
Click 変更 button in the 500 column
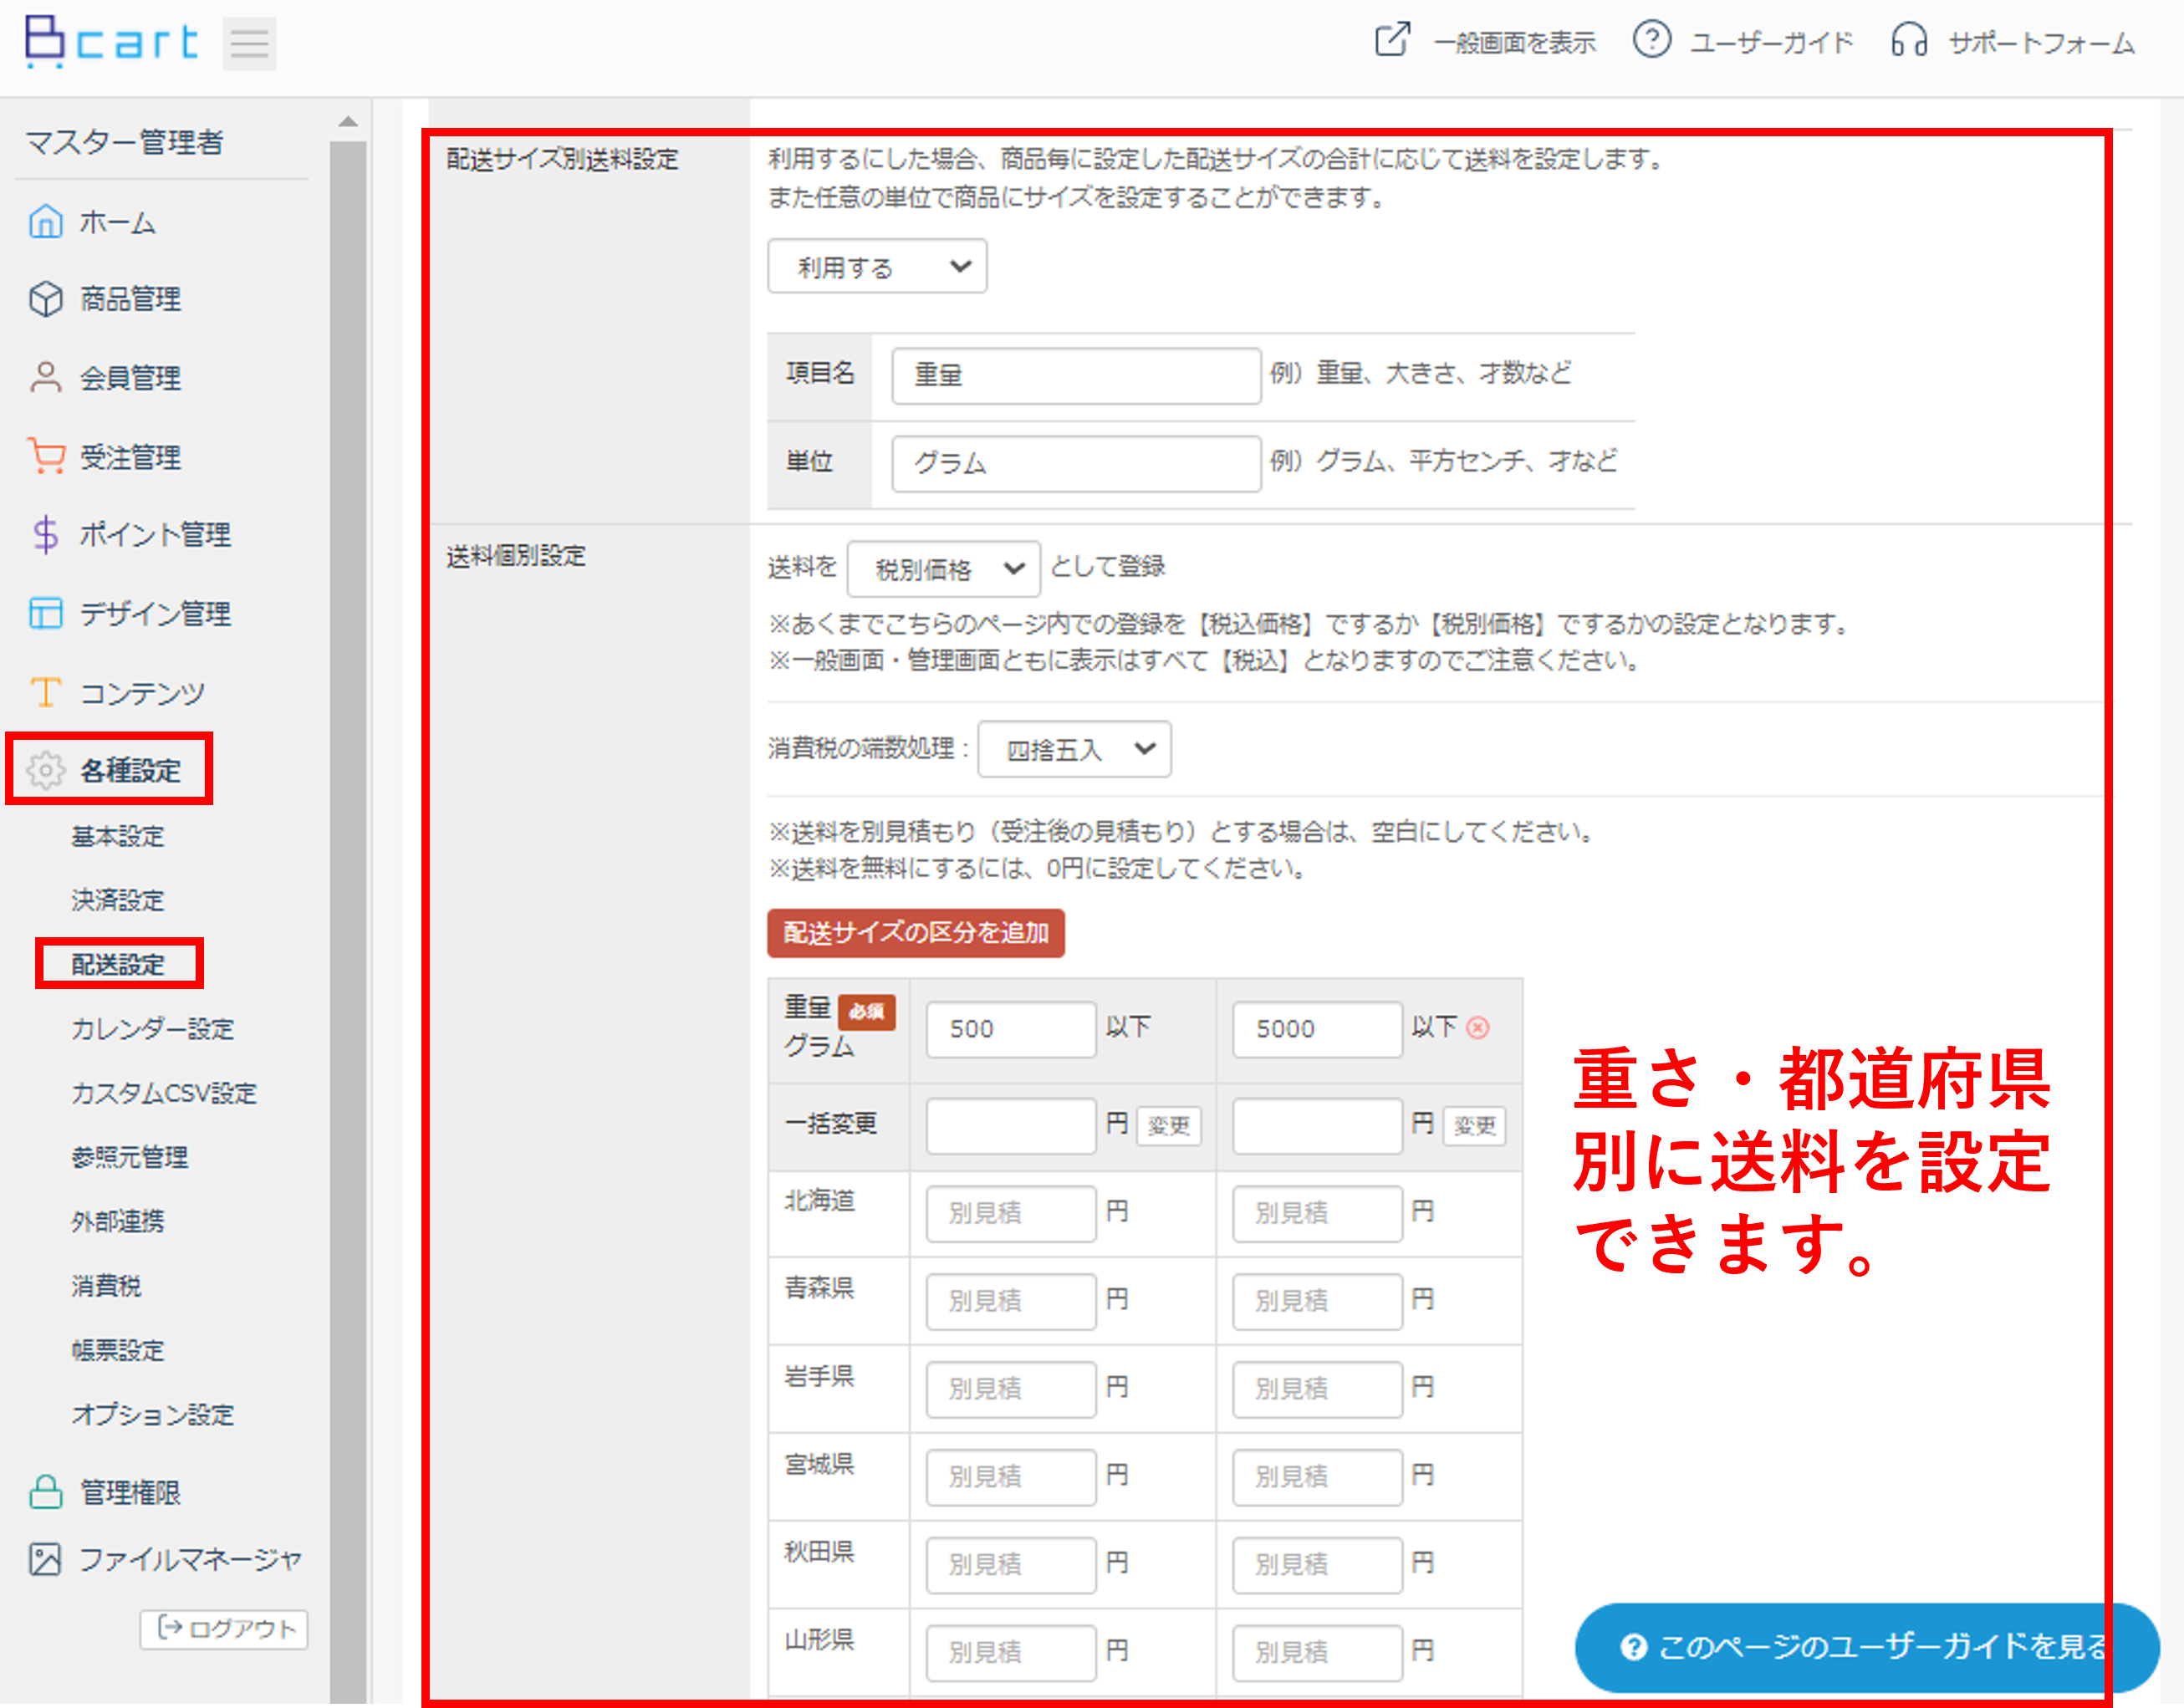pos(1168,1126)
